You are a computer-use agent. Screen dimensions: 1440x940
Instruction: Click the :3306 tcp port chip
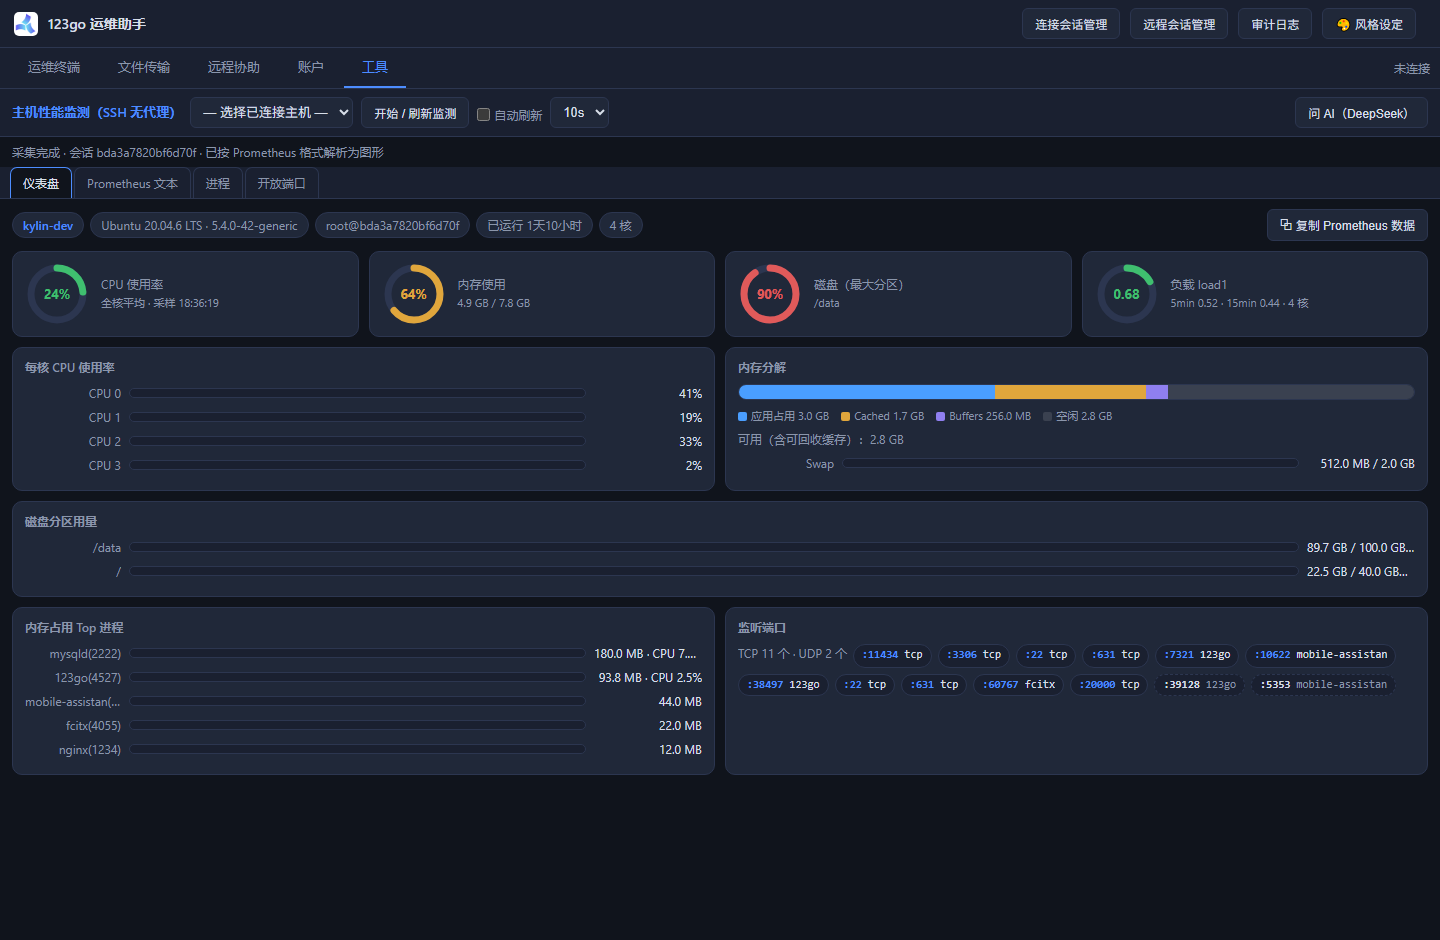(974, 655)
